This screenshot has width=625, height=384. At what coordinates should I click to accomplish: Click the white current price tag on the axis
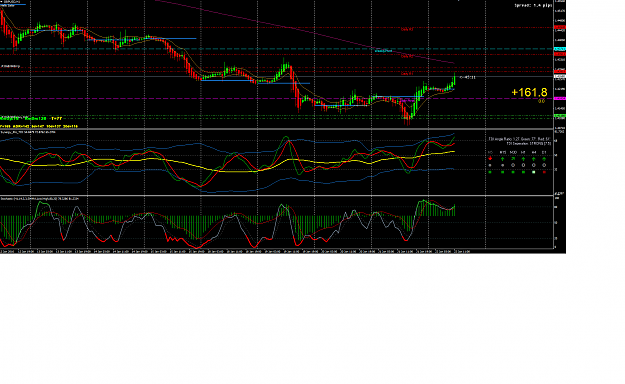[x=560, y=76]
